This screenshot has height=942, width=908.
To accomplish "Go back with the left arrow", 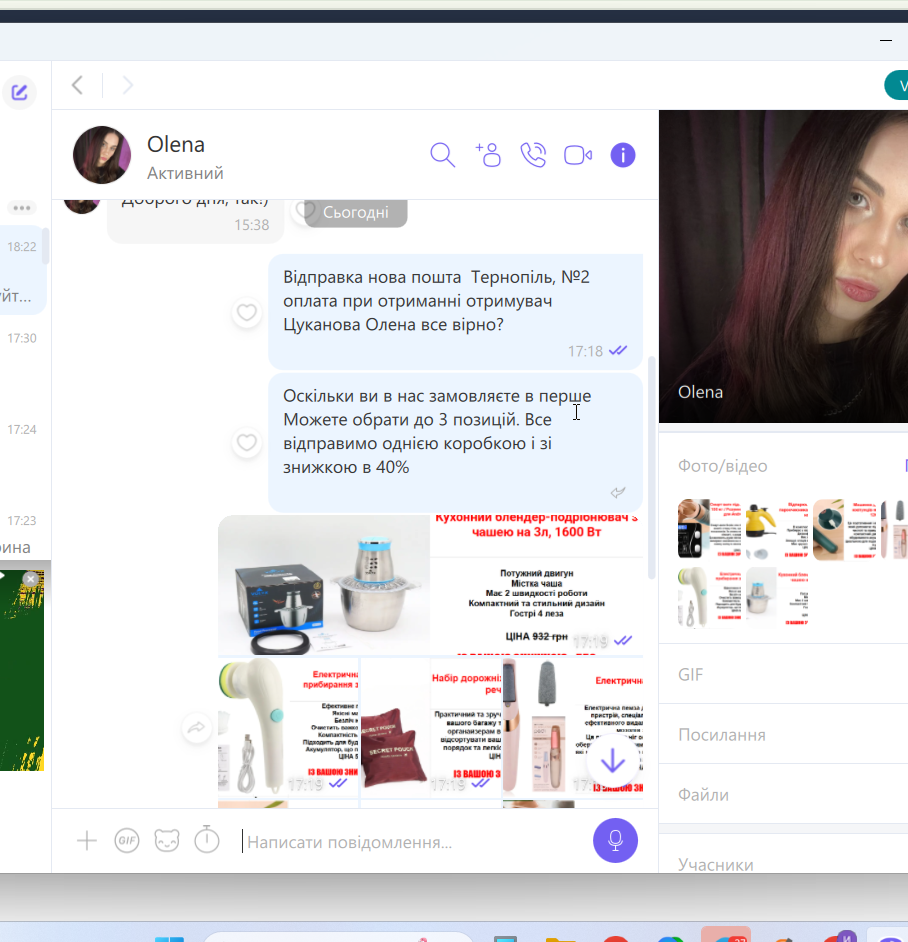I will click(x=78, y=85).
